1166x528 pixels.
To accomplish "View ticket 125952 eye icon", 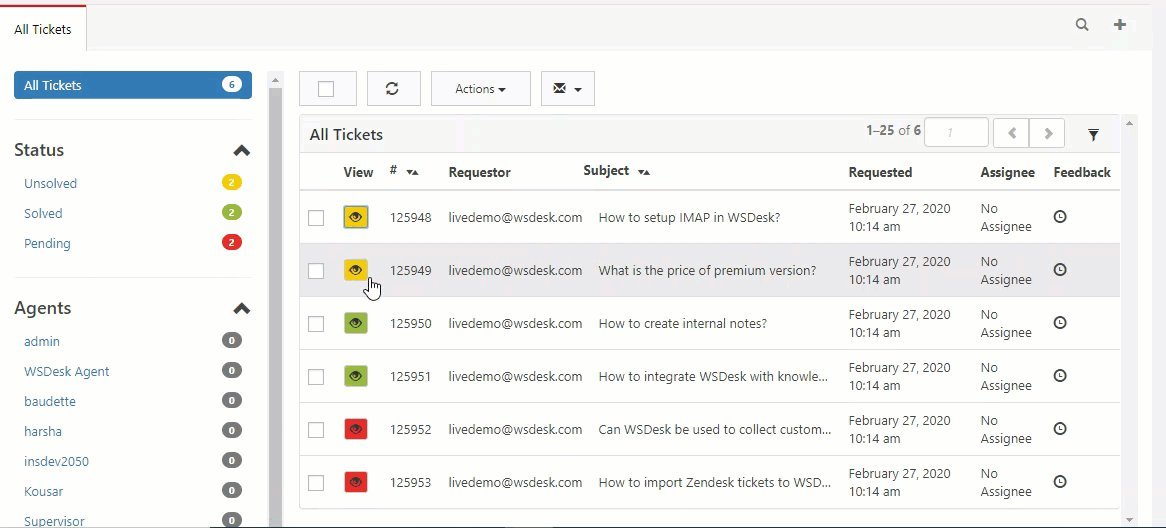I will [355, 429].
